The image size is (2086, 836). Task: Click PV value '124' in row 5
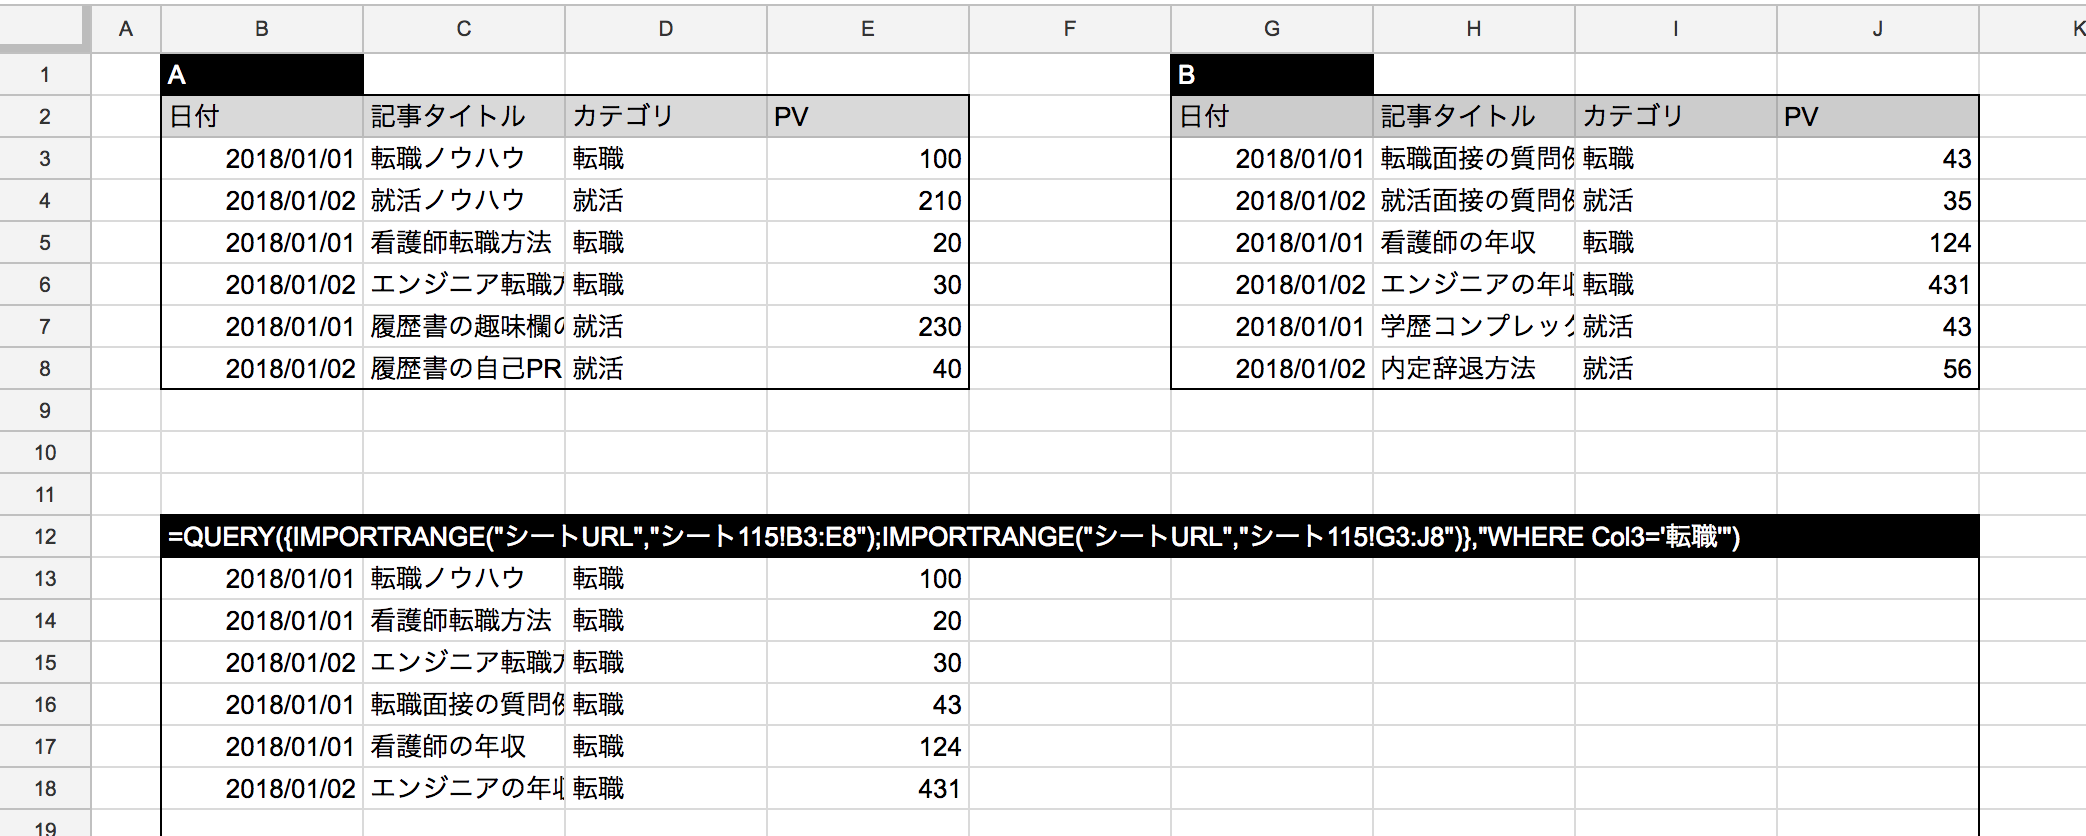tap(1878, 243)
